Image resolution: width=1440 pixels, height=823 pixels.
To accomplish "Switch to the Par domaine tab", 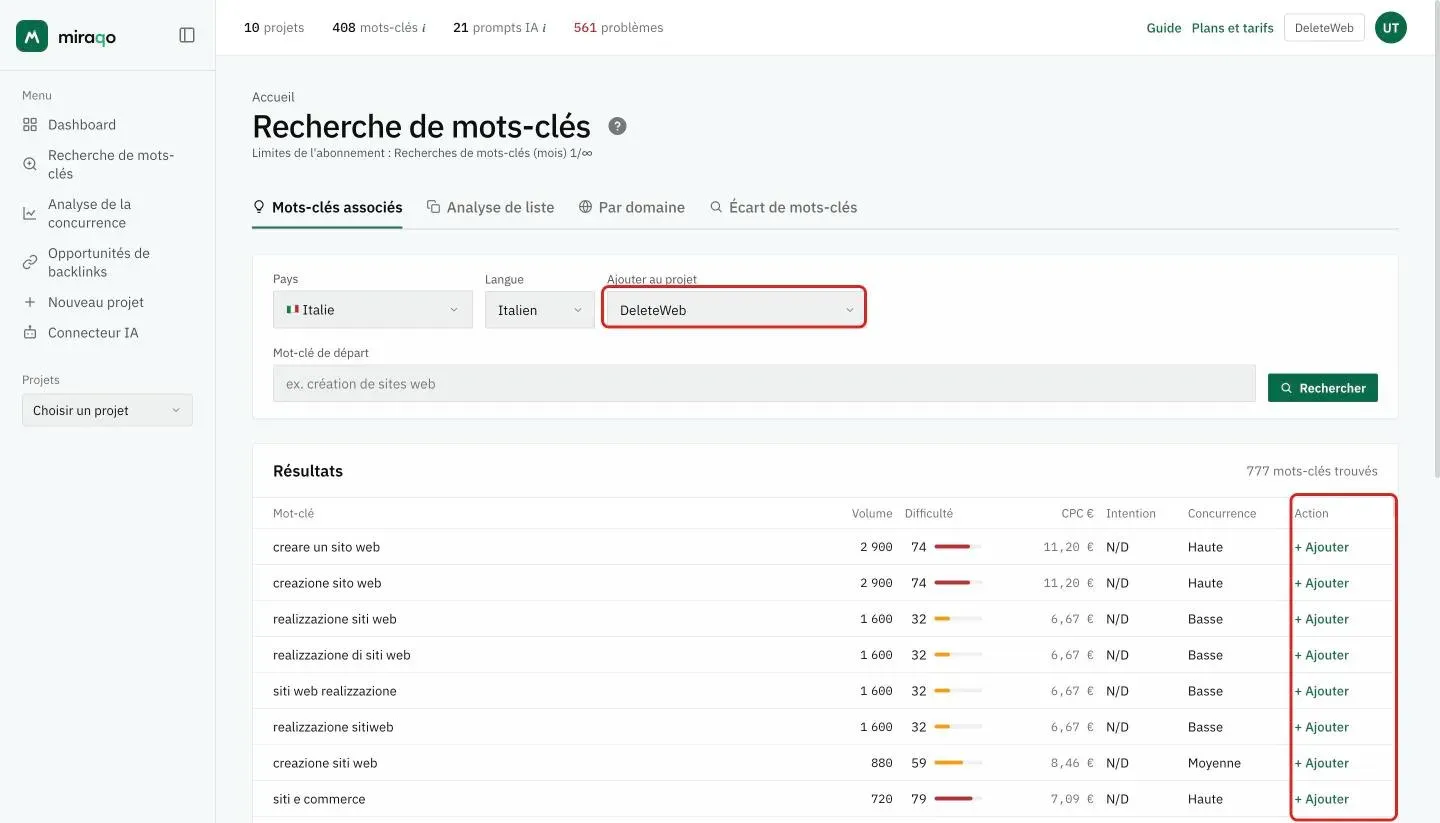I will [x=631, y=207].
